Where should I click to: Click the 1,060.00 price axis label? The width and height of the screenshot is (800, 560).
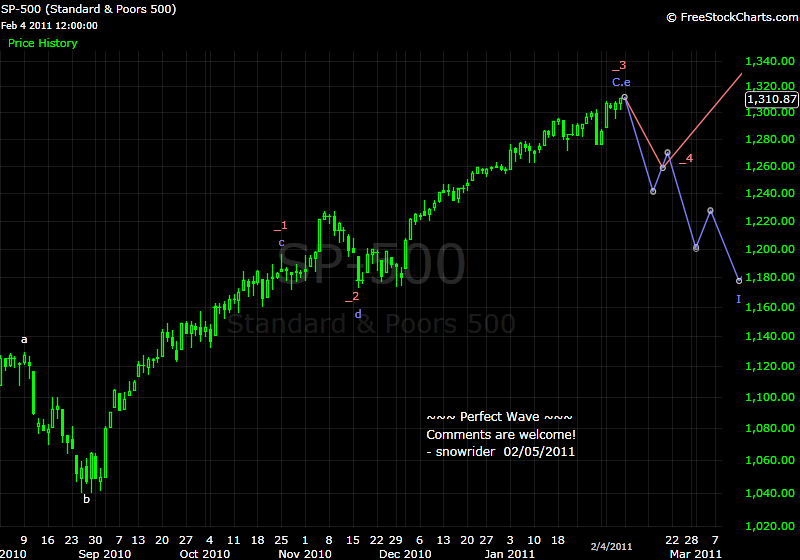770,461
